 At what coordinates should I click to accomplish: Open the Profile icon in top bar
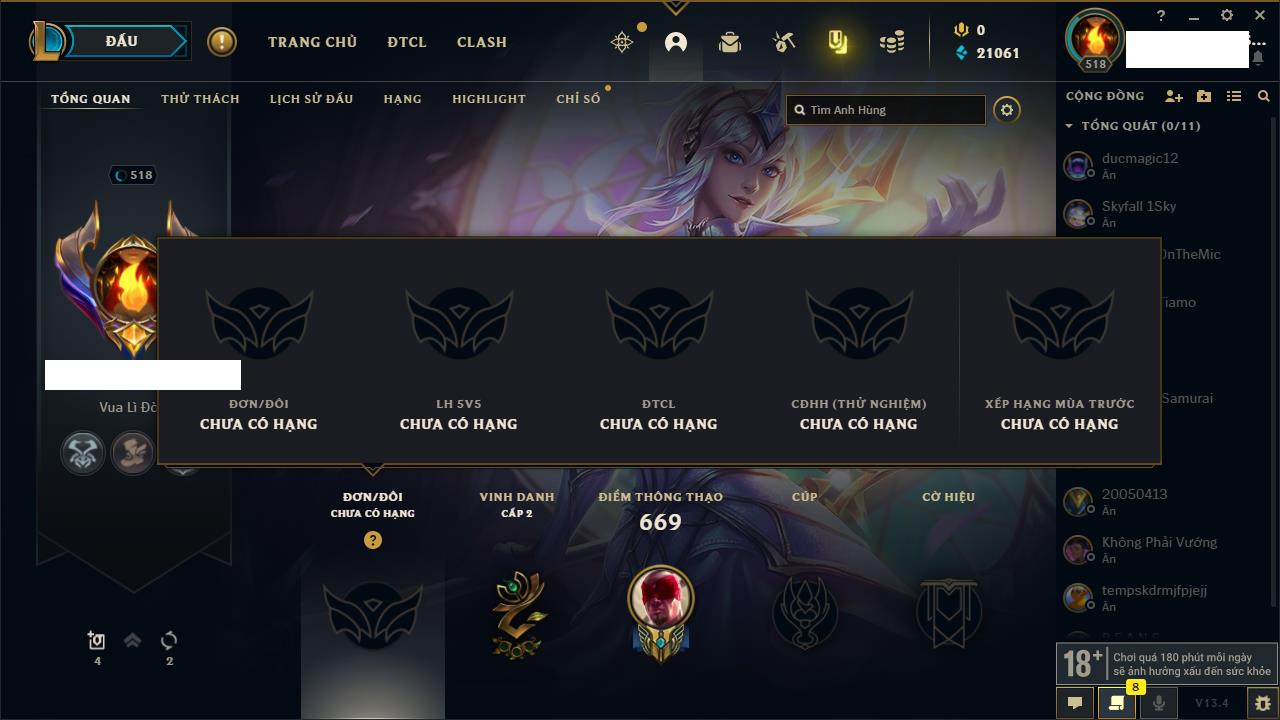click(676, 42)
